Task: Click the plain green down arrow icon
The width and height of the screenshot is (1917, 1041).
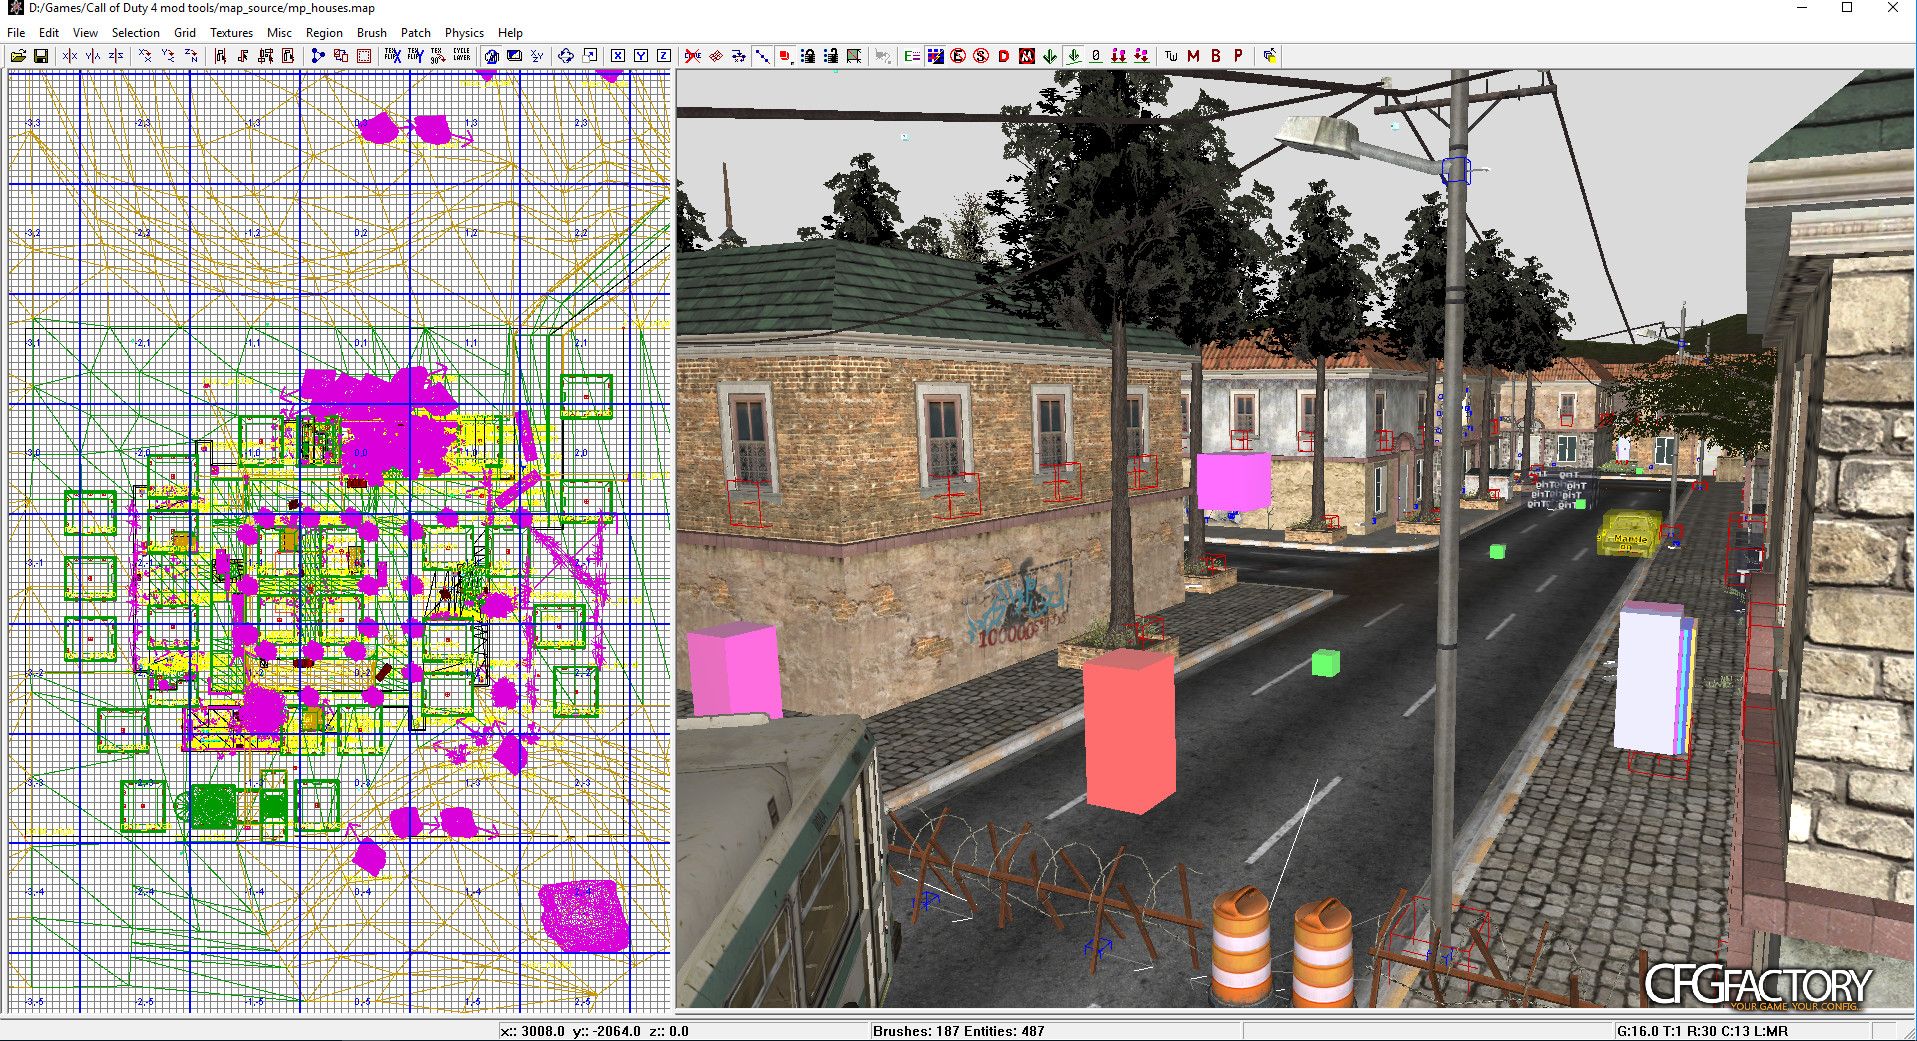Action: coord(1050,56)
